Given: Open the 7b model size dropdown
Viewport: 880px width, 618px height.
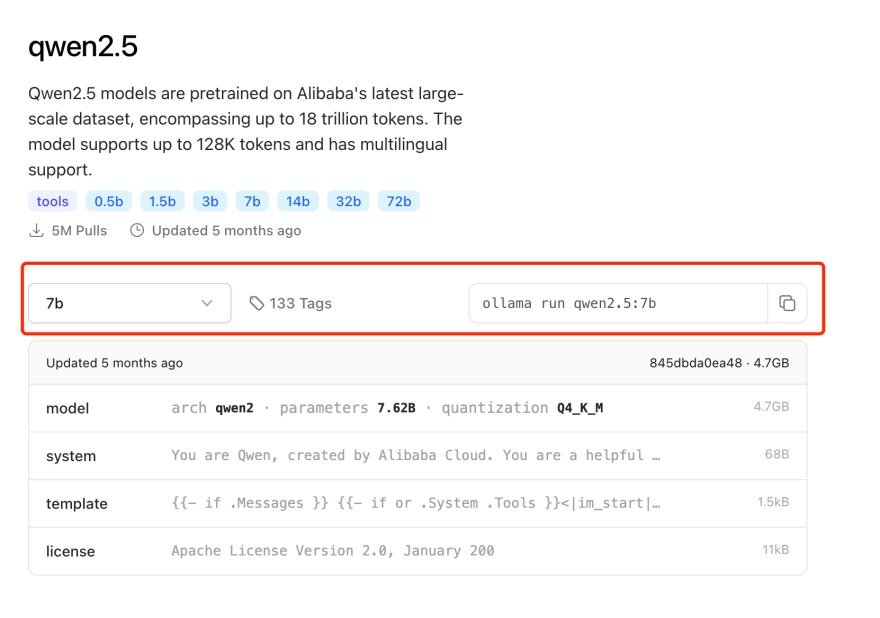Looking at the screenshot, I should 129,303.
